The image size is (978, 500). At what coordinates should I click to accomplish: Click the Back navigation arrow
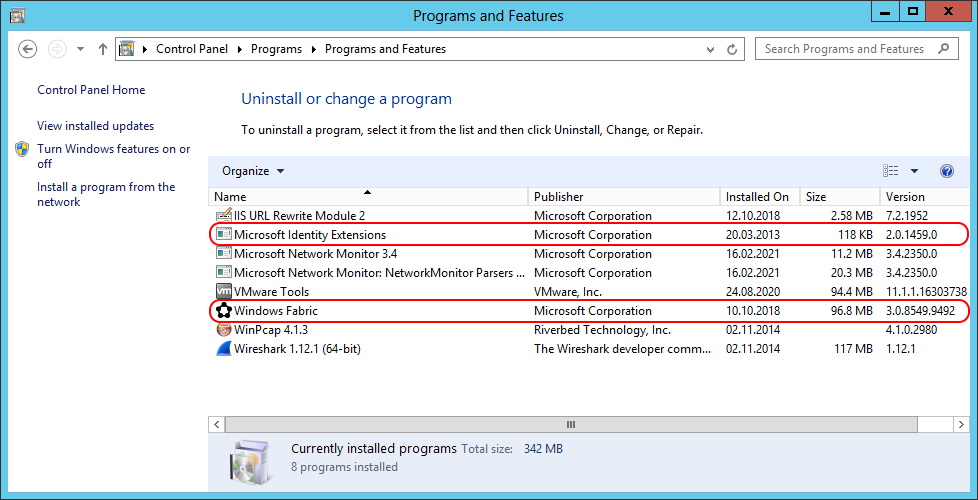[x=27, y=49]
